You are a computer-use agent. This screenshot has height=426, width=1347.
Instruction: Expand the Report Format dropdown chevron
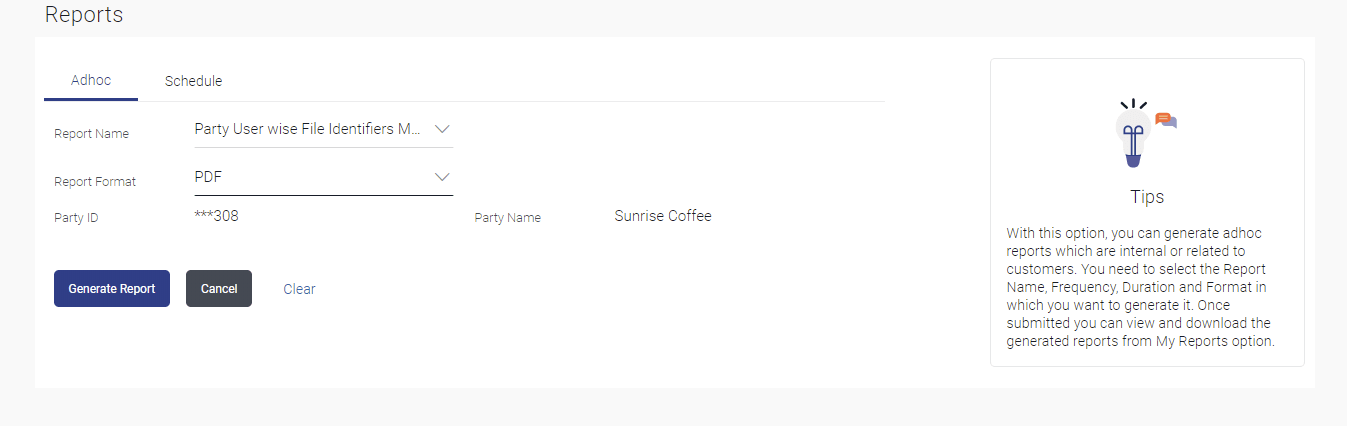(442, 177)
